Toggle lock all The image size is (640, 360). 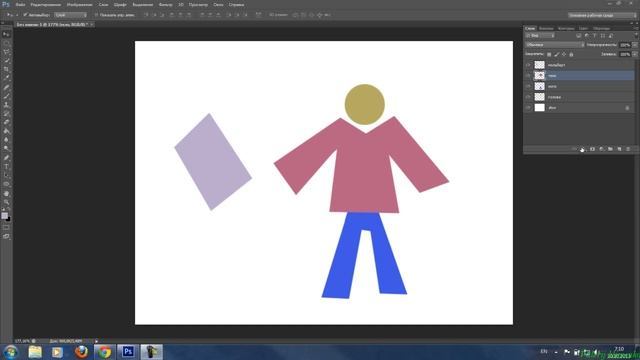click(x=571, y=54)
